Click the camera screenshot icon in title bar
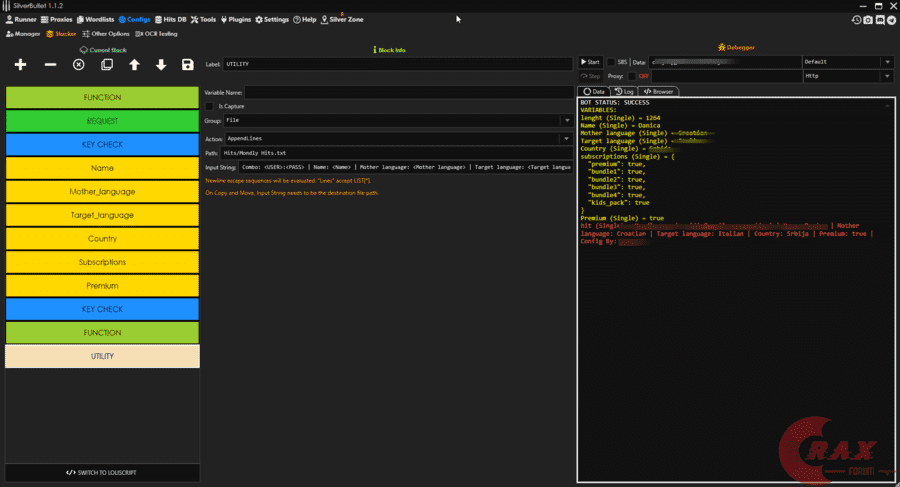 (868, 19)
